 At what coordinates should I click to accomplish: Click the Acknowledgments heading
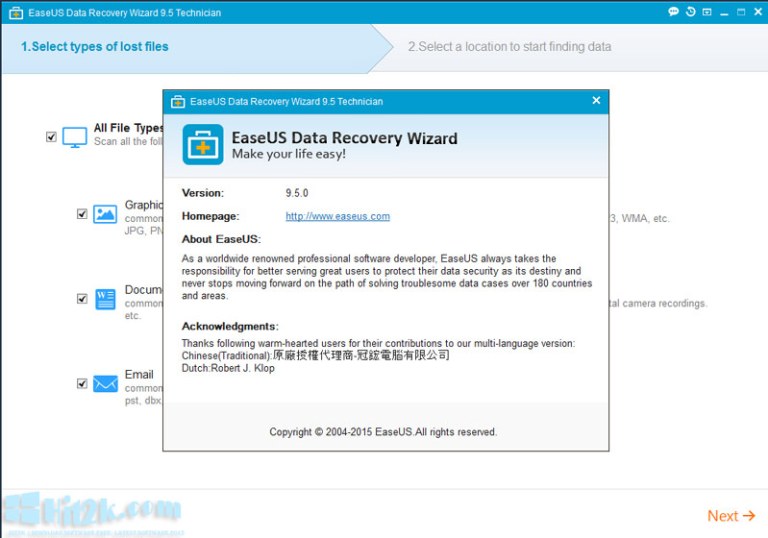click(230, 326)
